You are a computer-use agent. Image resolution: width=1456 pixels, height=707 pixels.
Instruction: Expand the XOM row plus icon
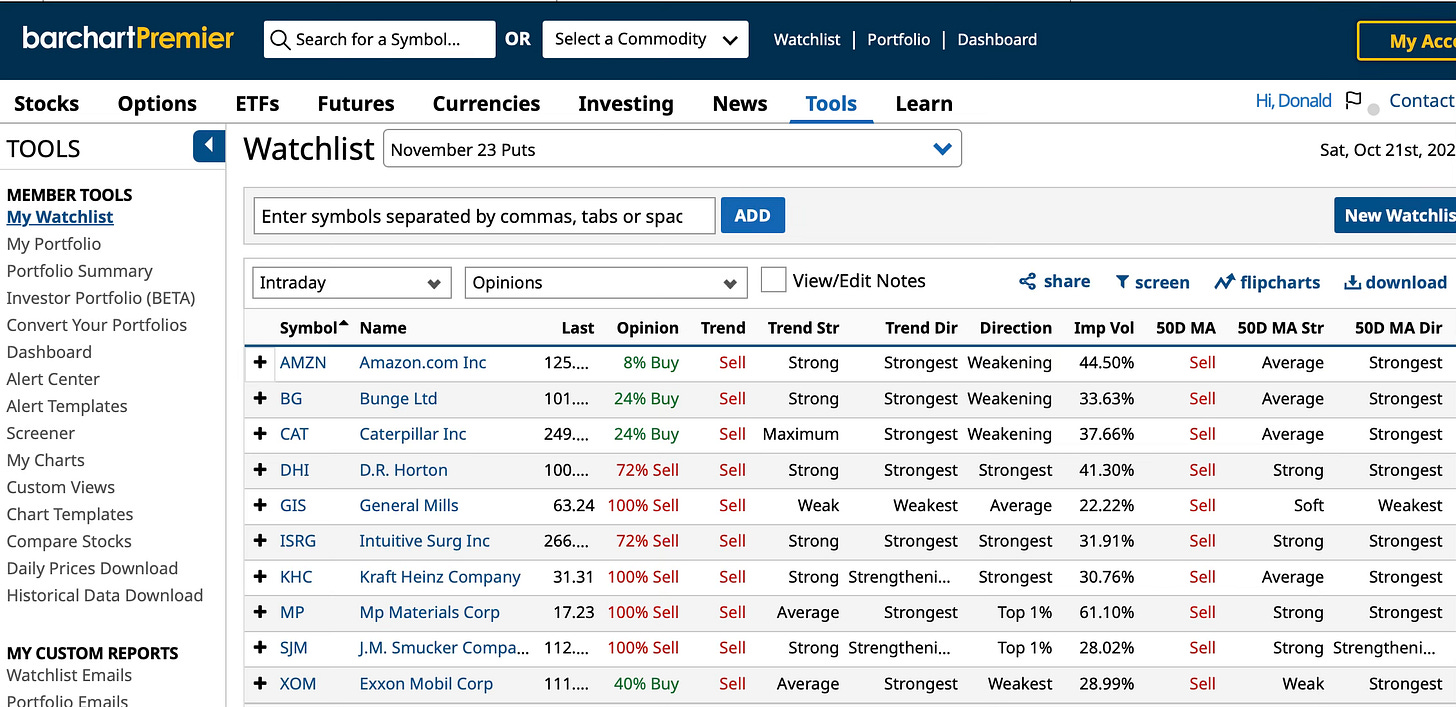260,684
